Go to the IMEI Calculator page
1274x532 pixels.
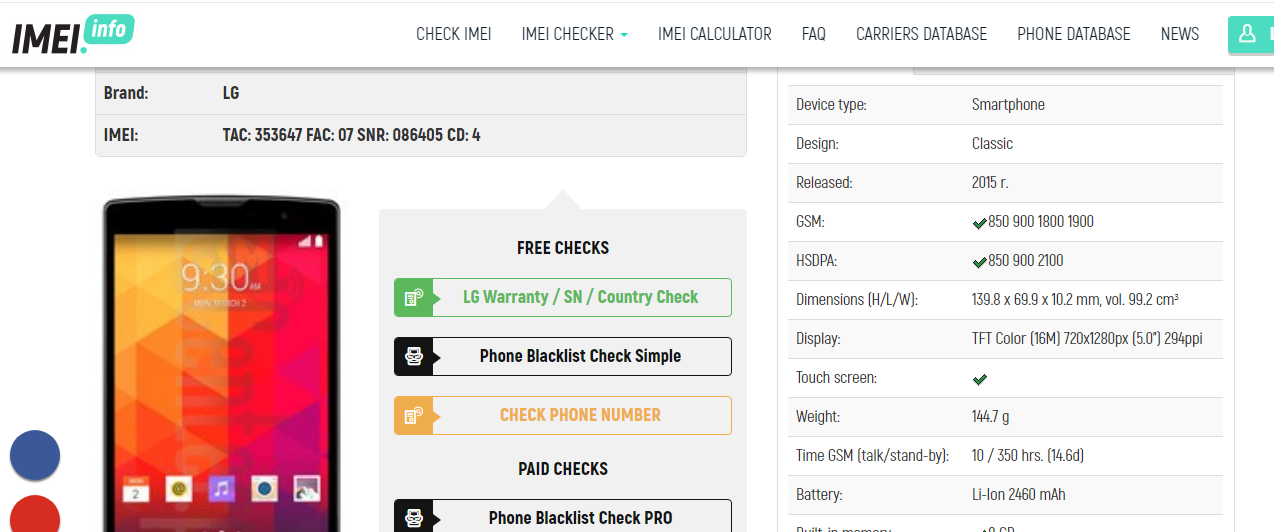click(714, 34)
